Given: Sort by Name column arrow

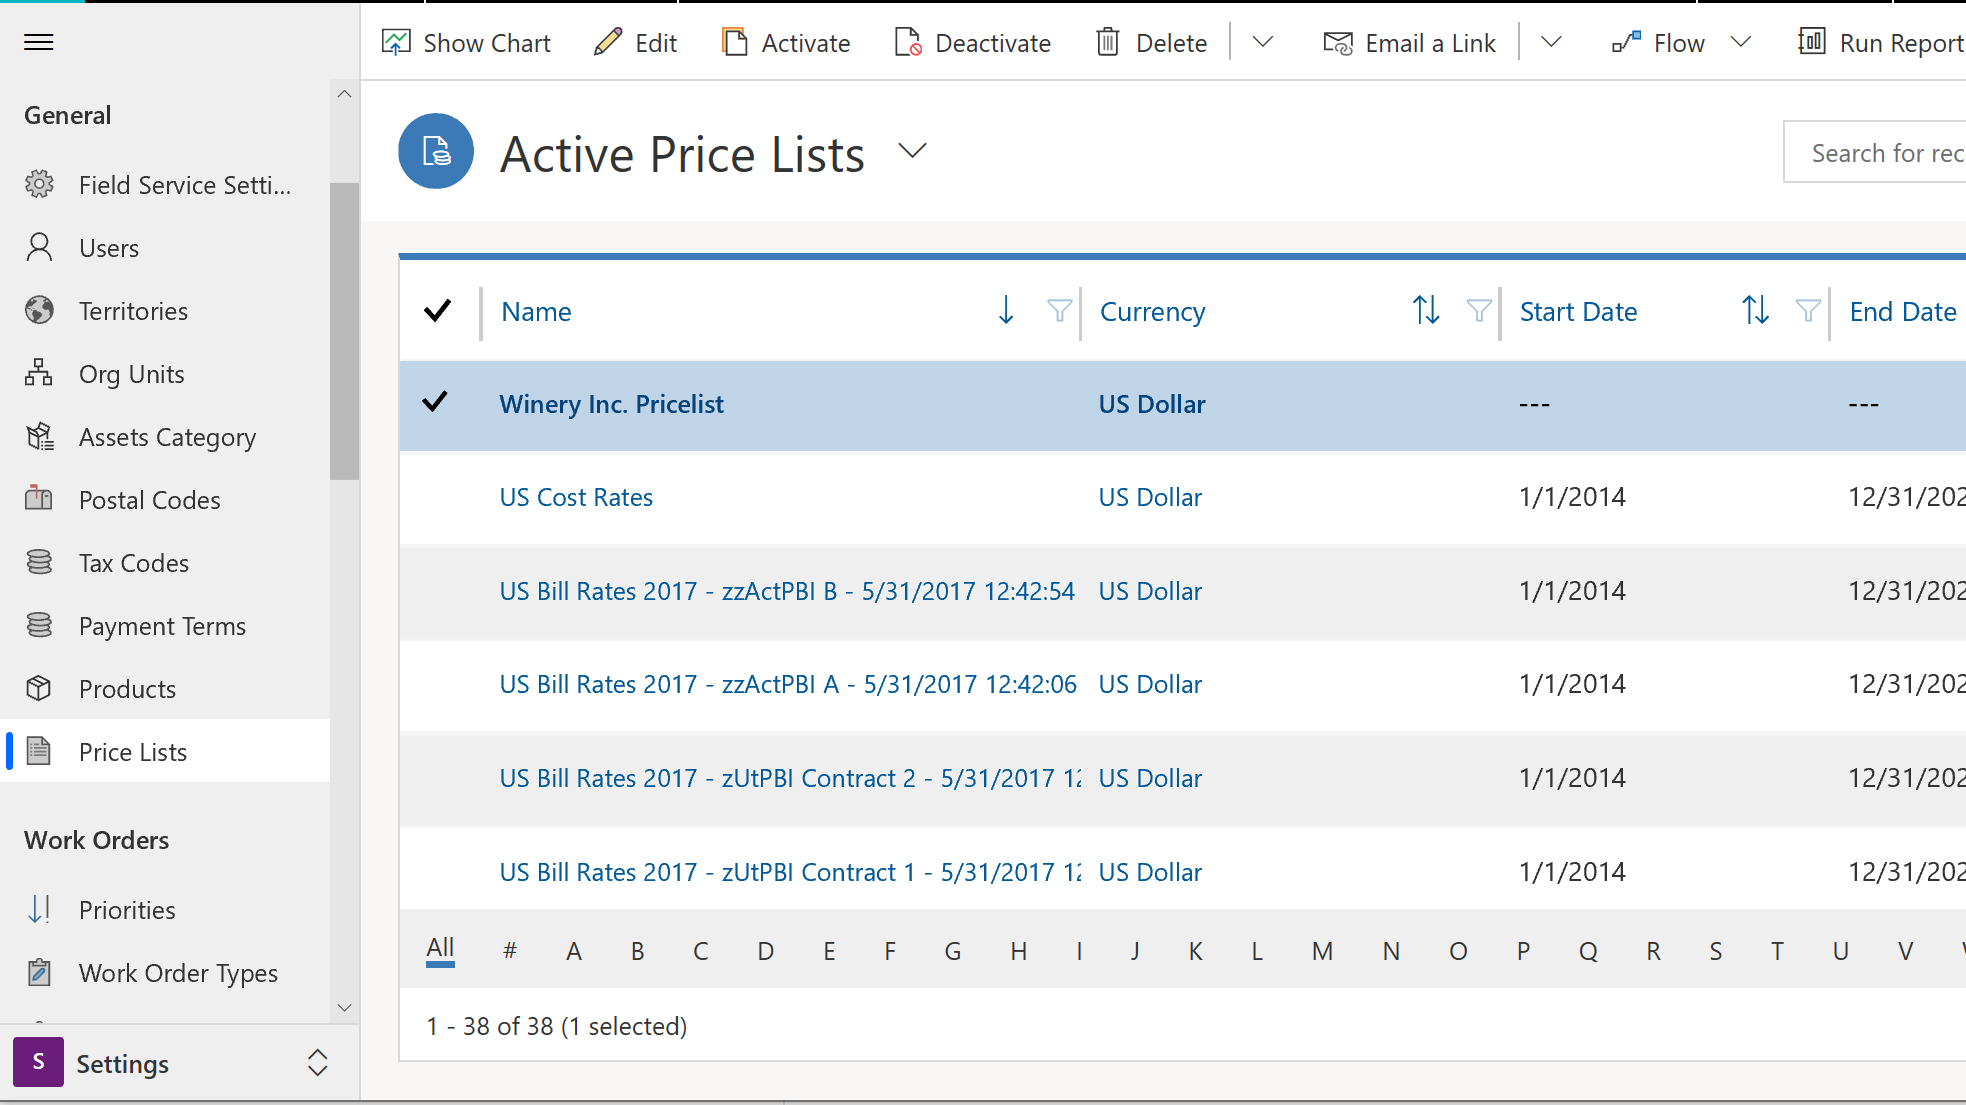Looking at the screenshot, I should tap(1006, 311).
